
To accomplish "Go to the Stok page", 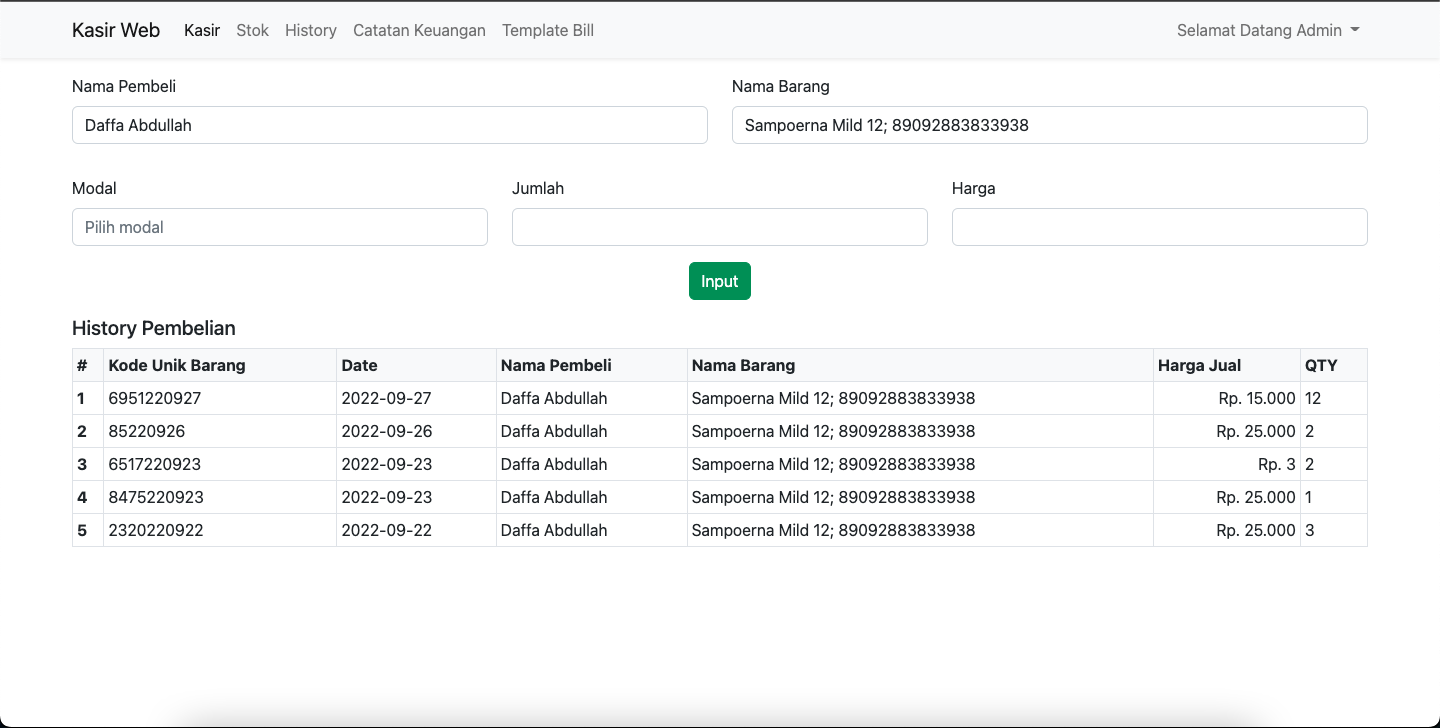I will (x=252, y=30).
